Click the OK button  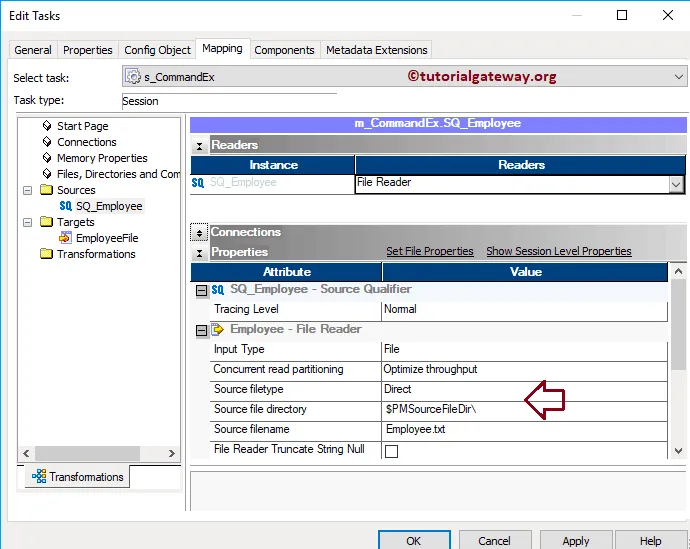pyautogui.click(x=414, y=540)
